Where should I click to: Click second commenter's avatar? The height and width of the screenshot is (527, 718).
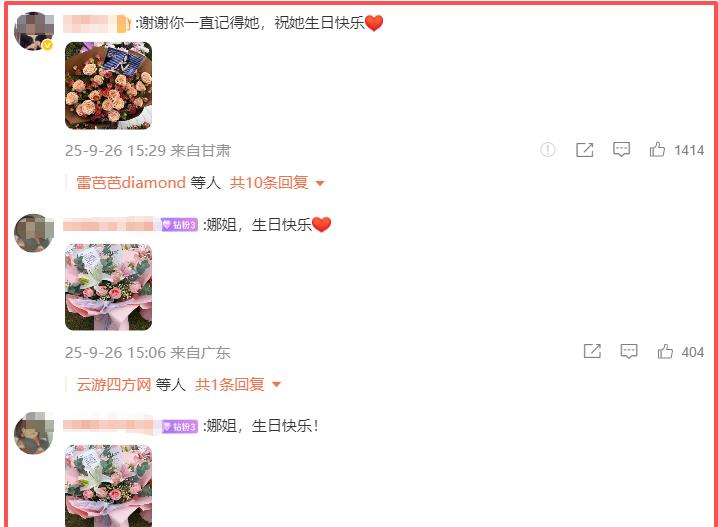click(x=34, y=233)
